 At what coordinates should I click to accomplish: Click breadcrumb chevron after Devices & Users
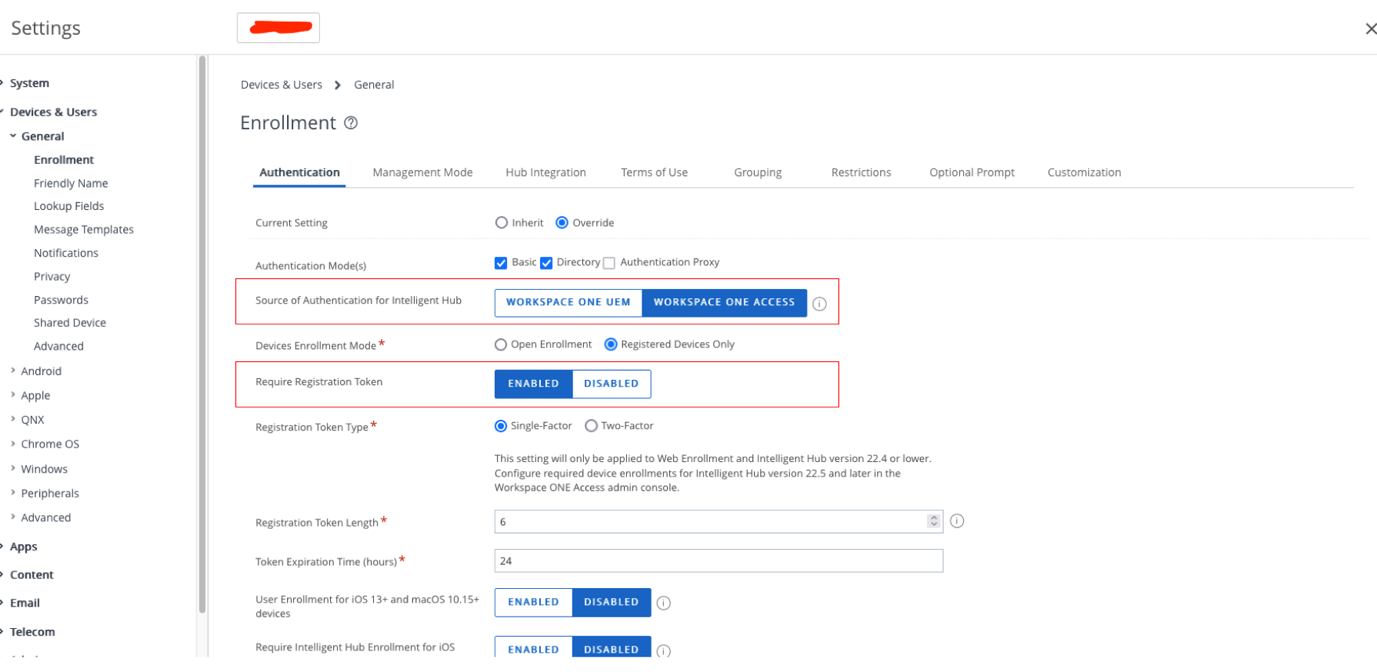pyautogui.click(x=338, y=85)
